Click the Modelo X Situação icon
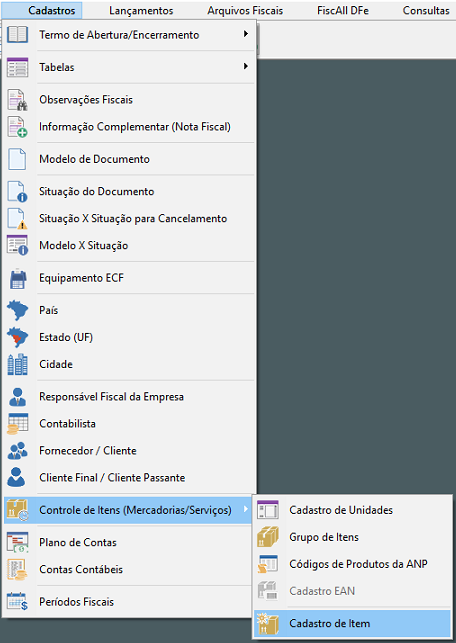Screen dimensions: 456x643 tap(17, 245)
